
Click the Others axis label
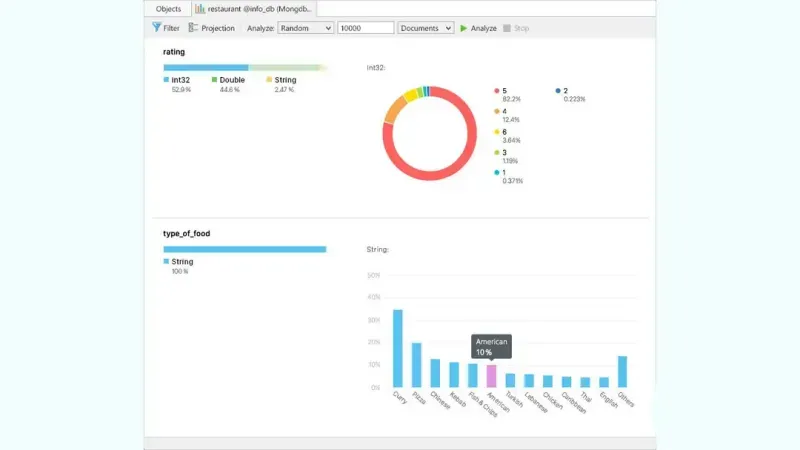click(626, 399)
